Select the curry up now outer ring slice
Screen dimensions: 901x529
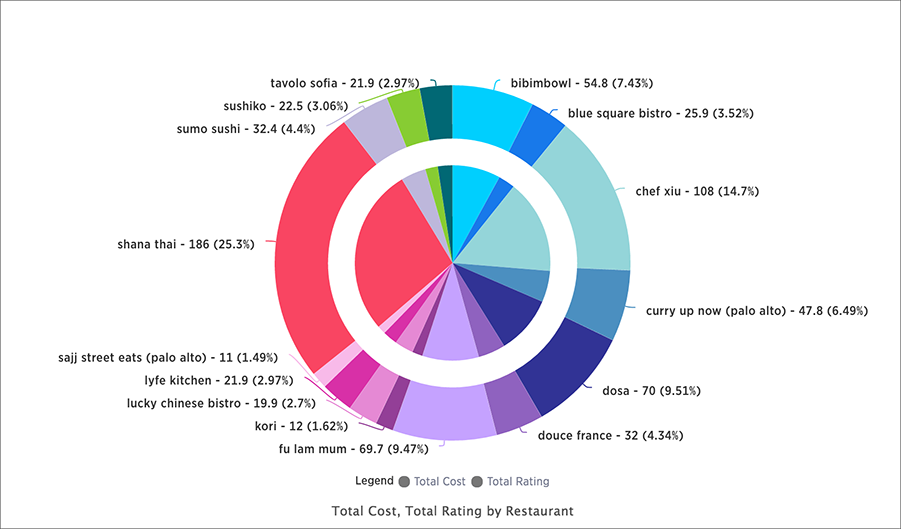[x=600, y=303]
